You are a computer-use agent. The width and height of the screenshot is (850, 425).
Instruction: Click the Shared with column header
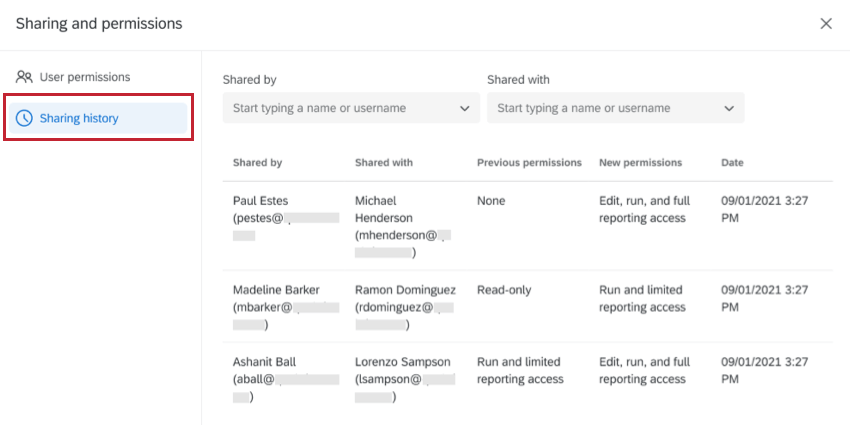click(384, 162)
